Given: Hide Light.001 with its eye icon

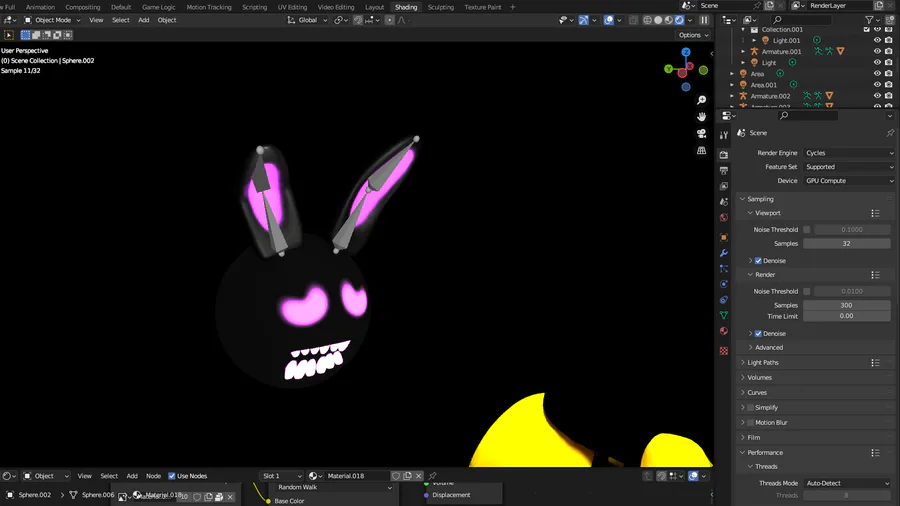Looking at the screenshot, I should point(877,40).
